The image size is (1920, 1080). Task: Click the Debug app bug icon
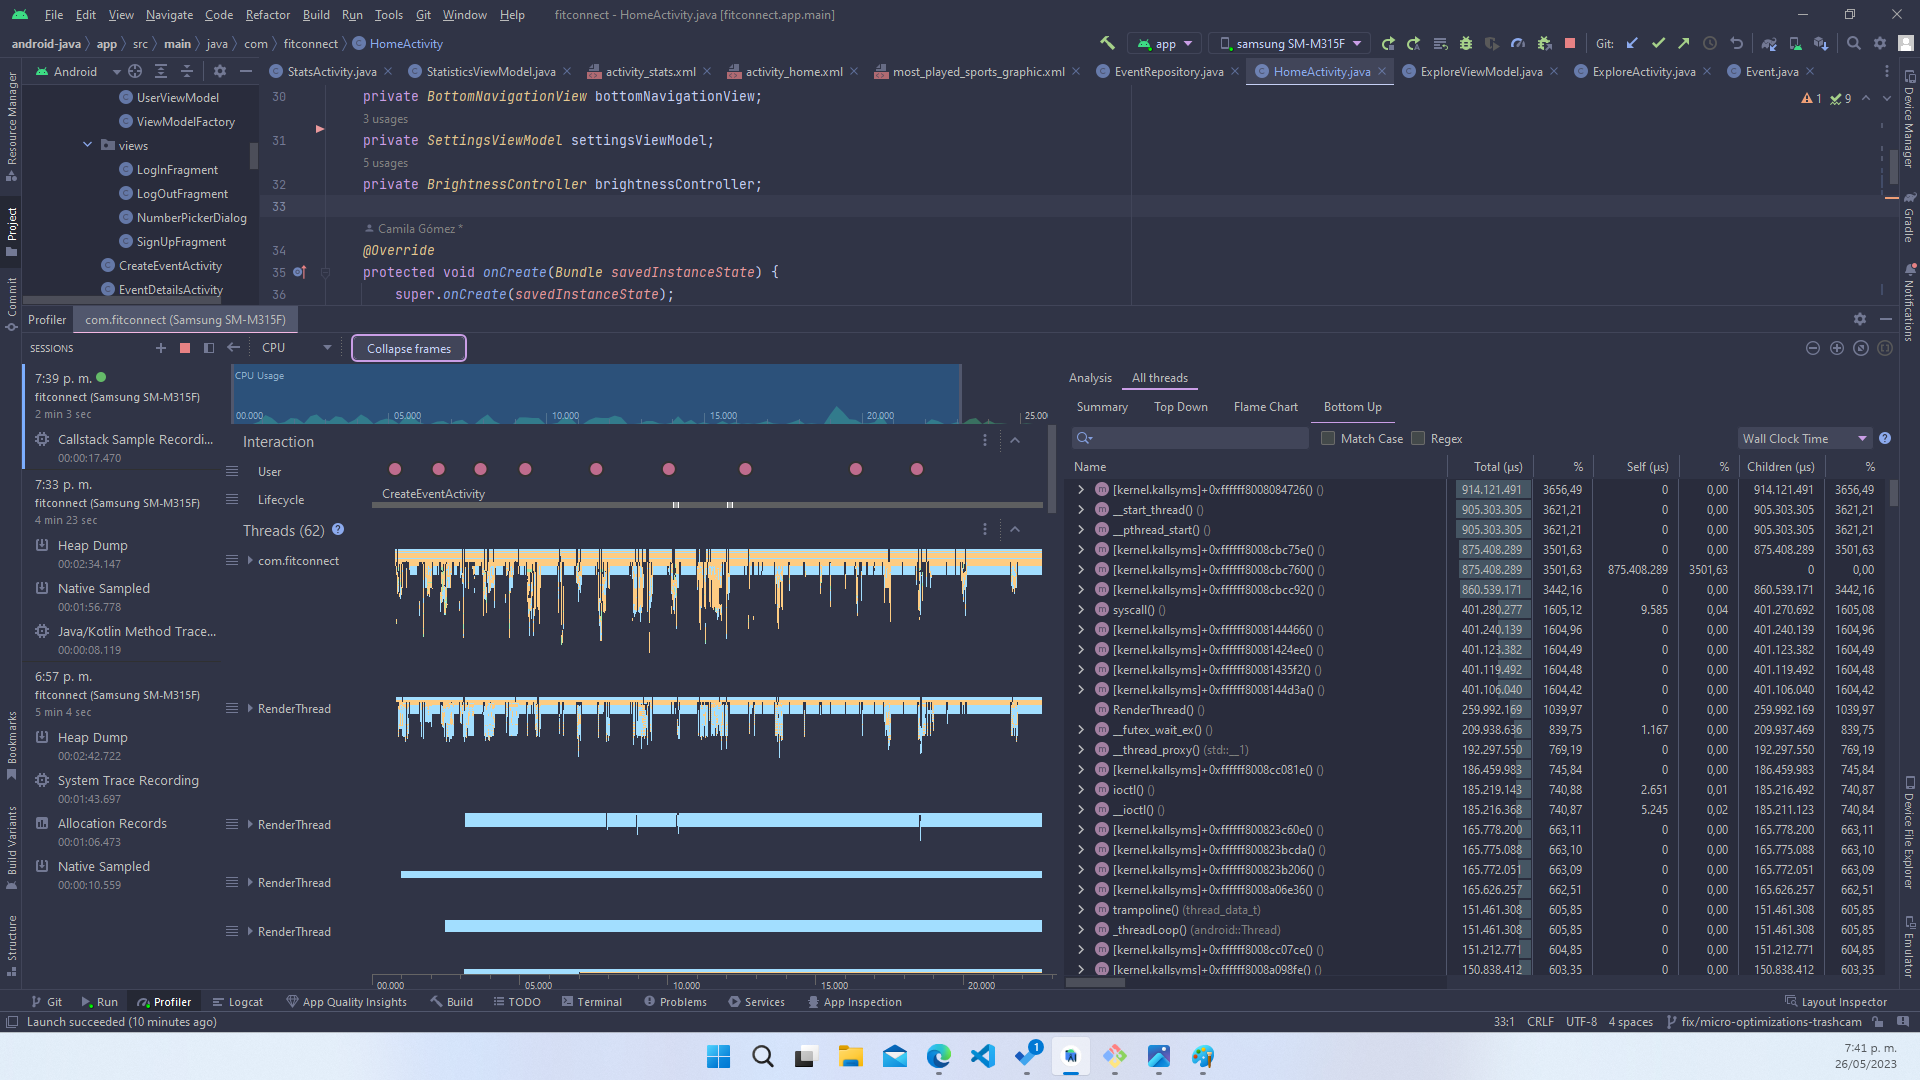[x=1466, y=43]
